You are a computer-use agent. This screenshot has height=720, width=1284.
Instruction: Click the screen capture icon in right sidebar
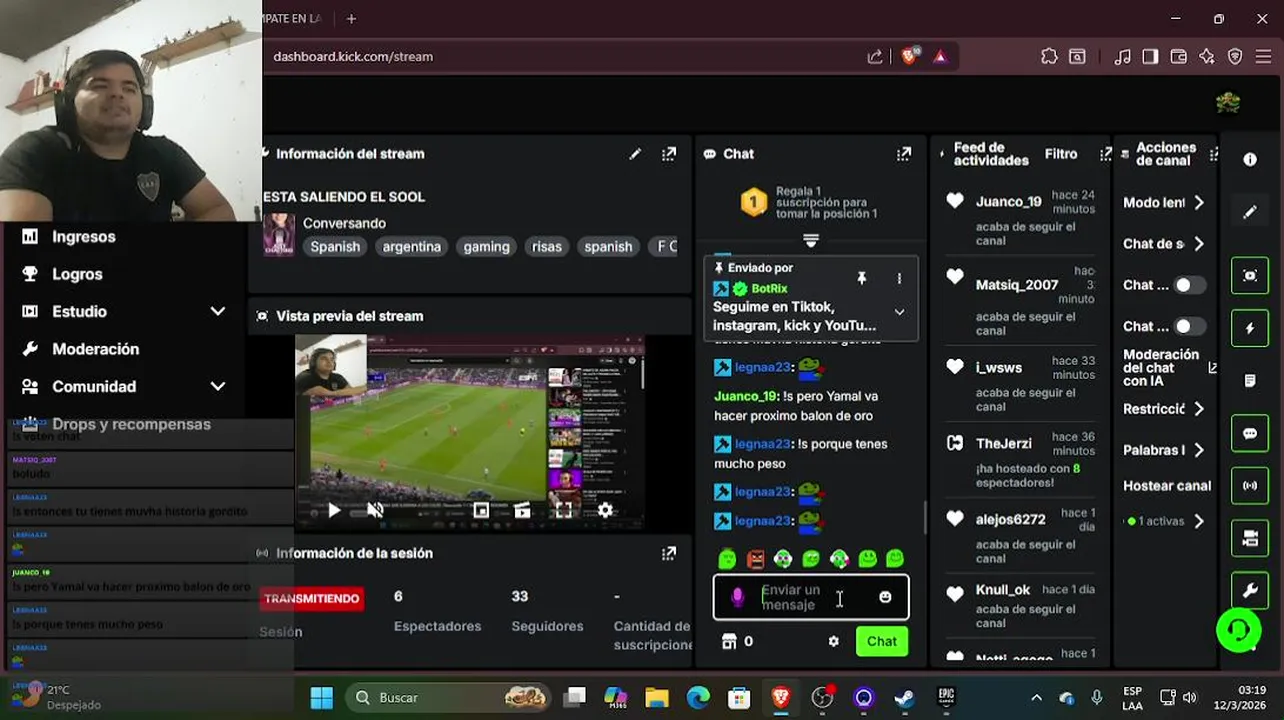tap(1250, 276)
